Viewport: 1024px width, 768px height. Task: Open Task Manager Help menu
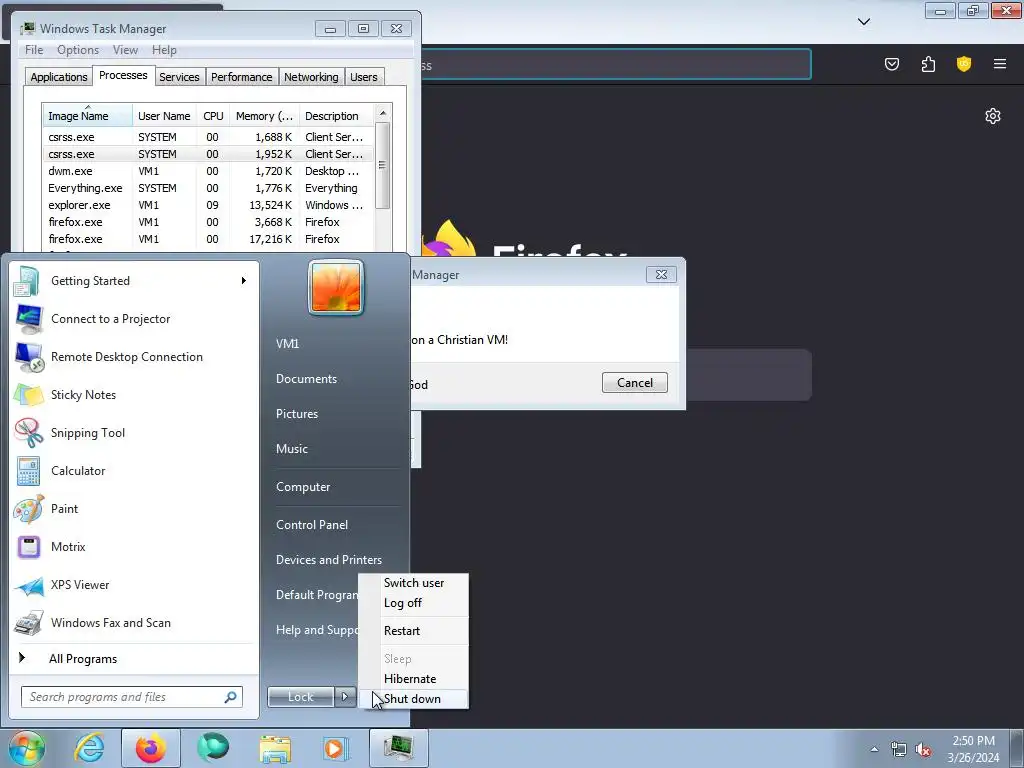[x=164, y=50]
